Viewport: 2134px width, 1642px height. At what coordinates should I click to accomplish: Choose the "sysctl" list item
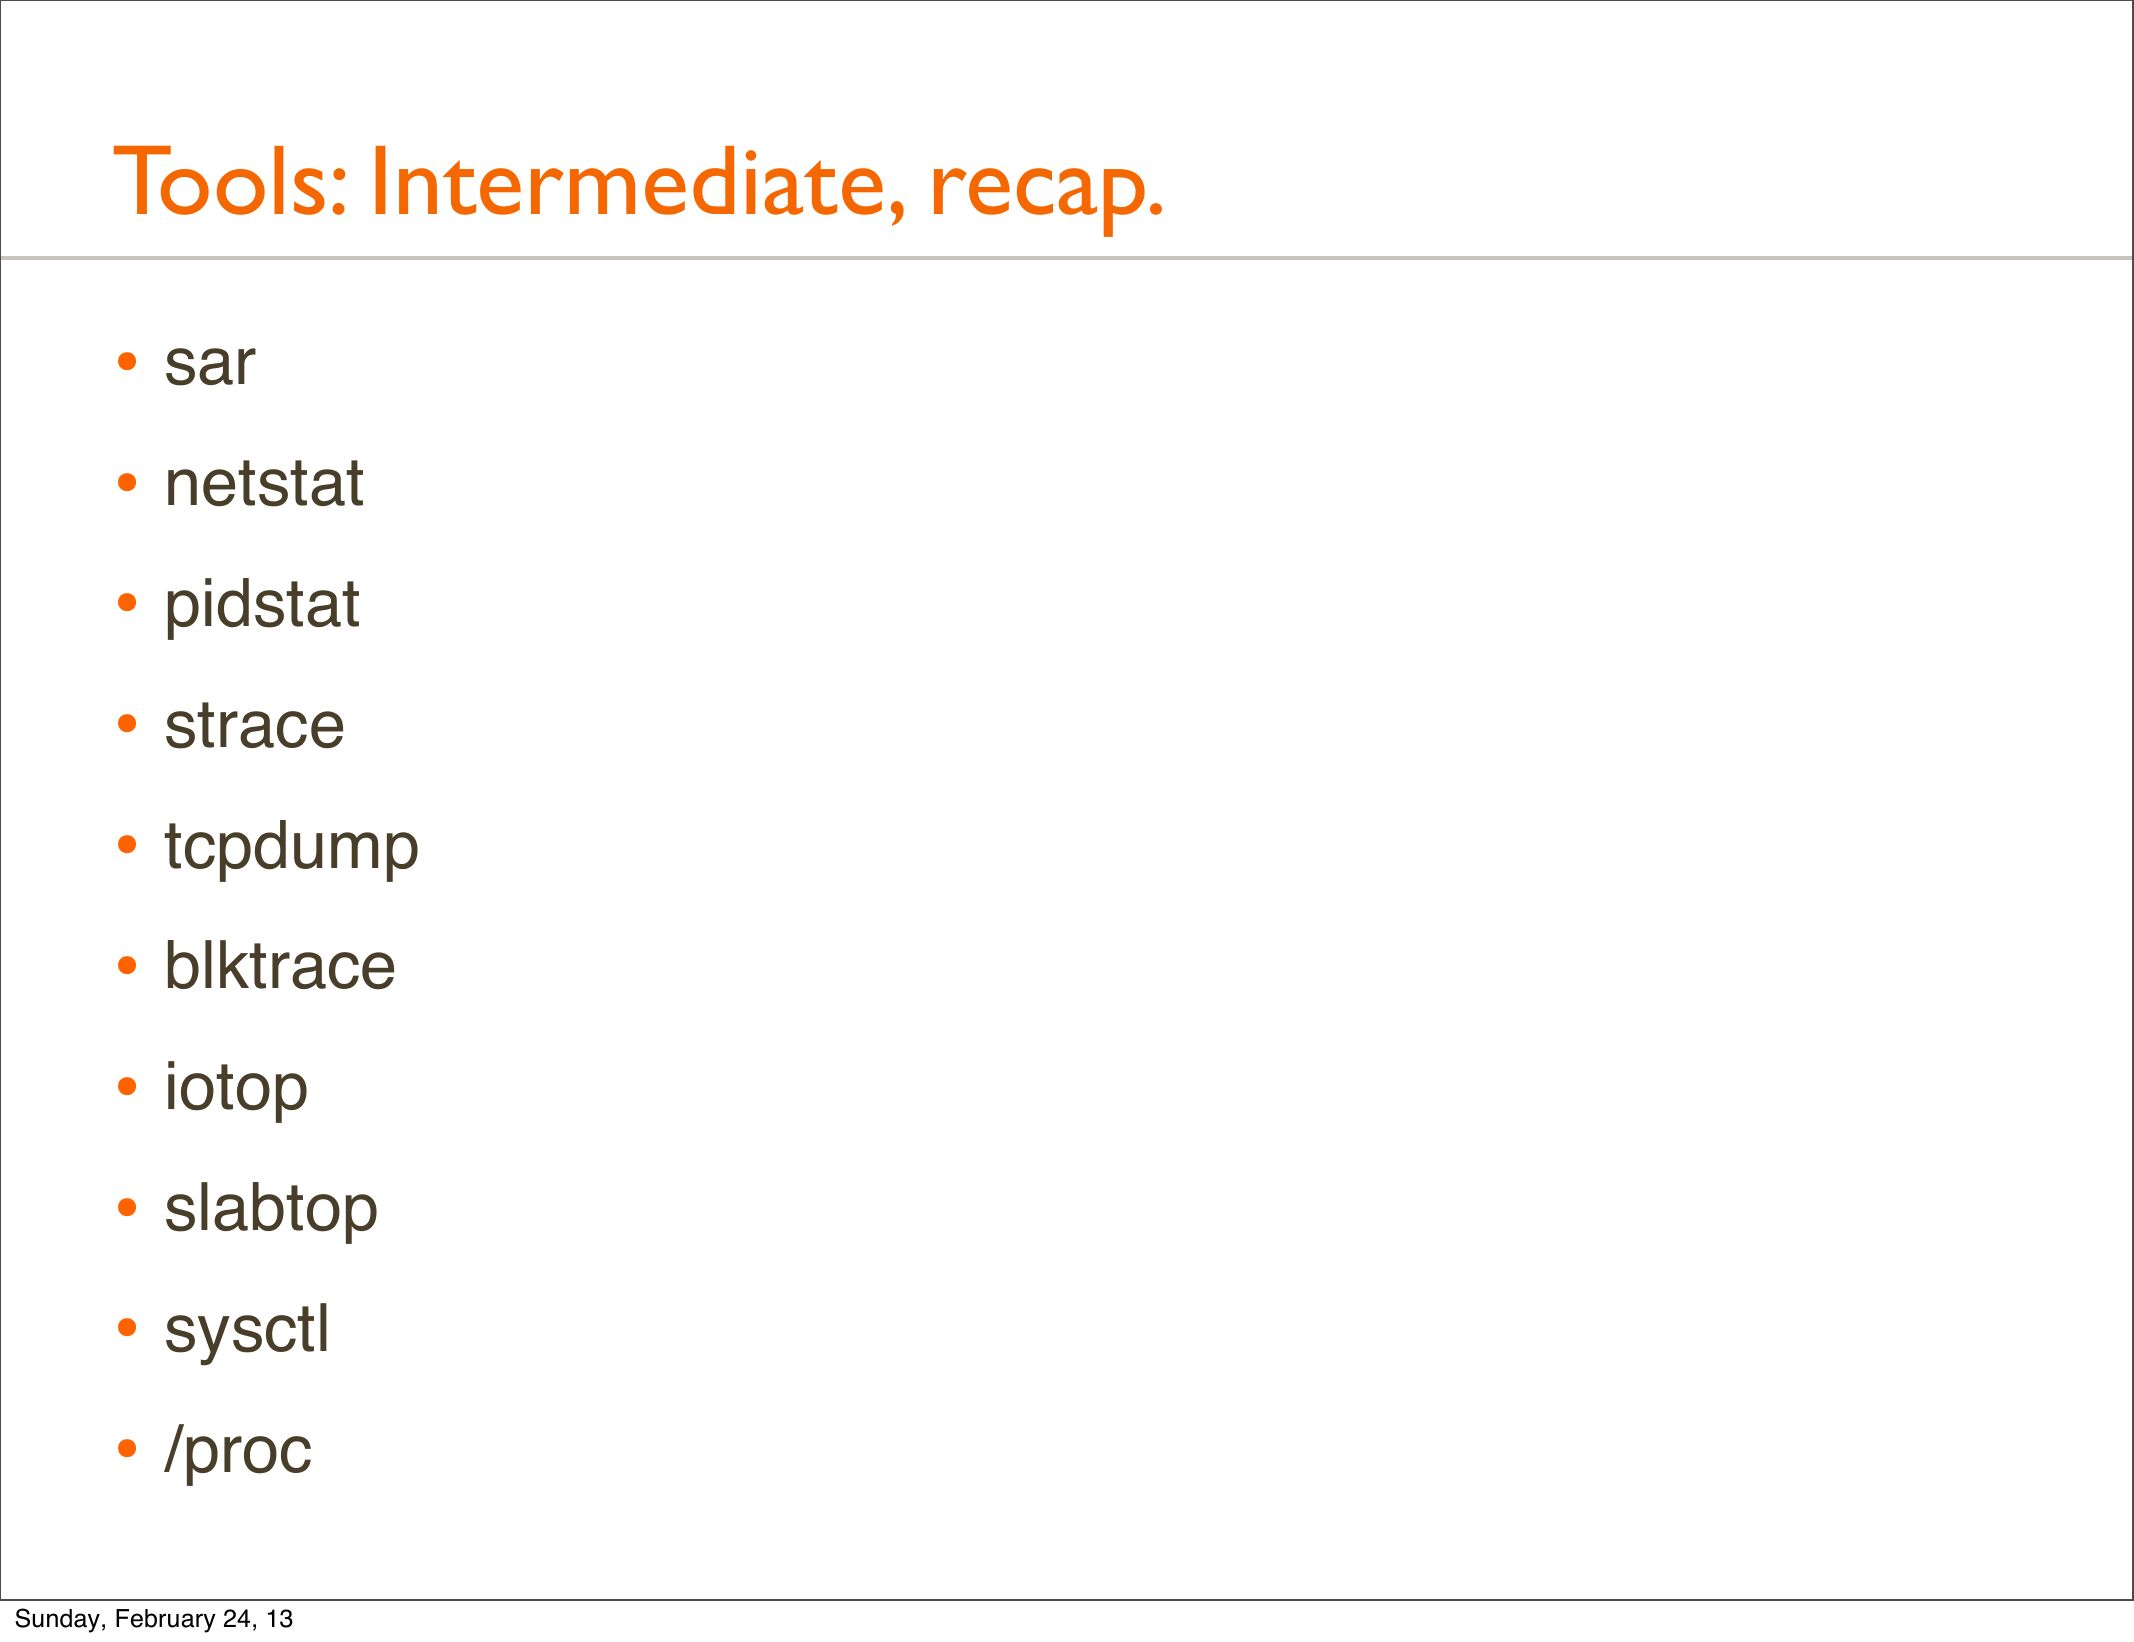[247, 1330]
